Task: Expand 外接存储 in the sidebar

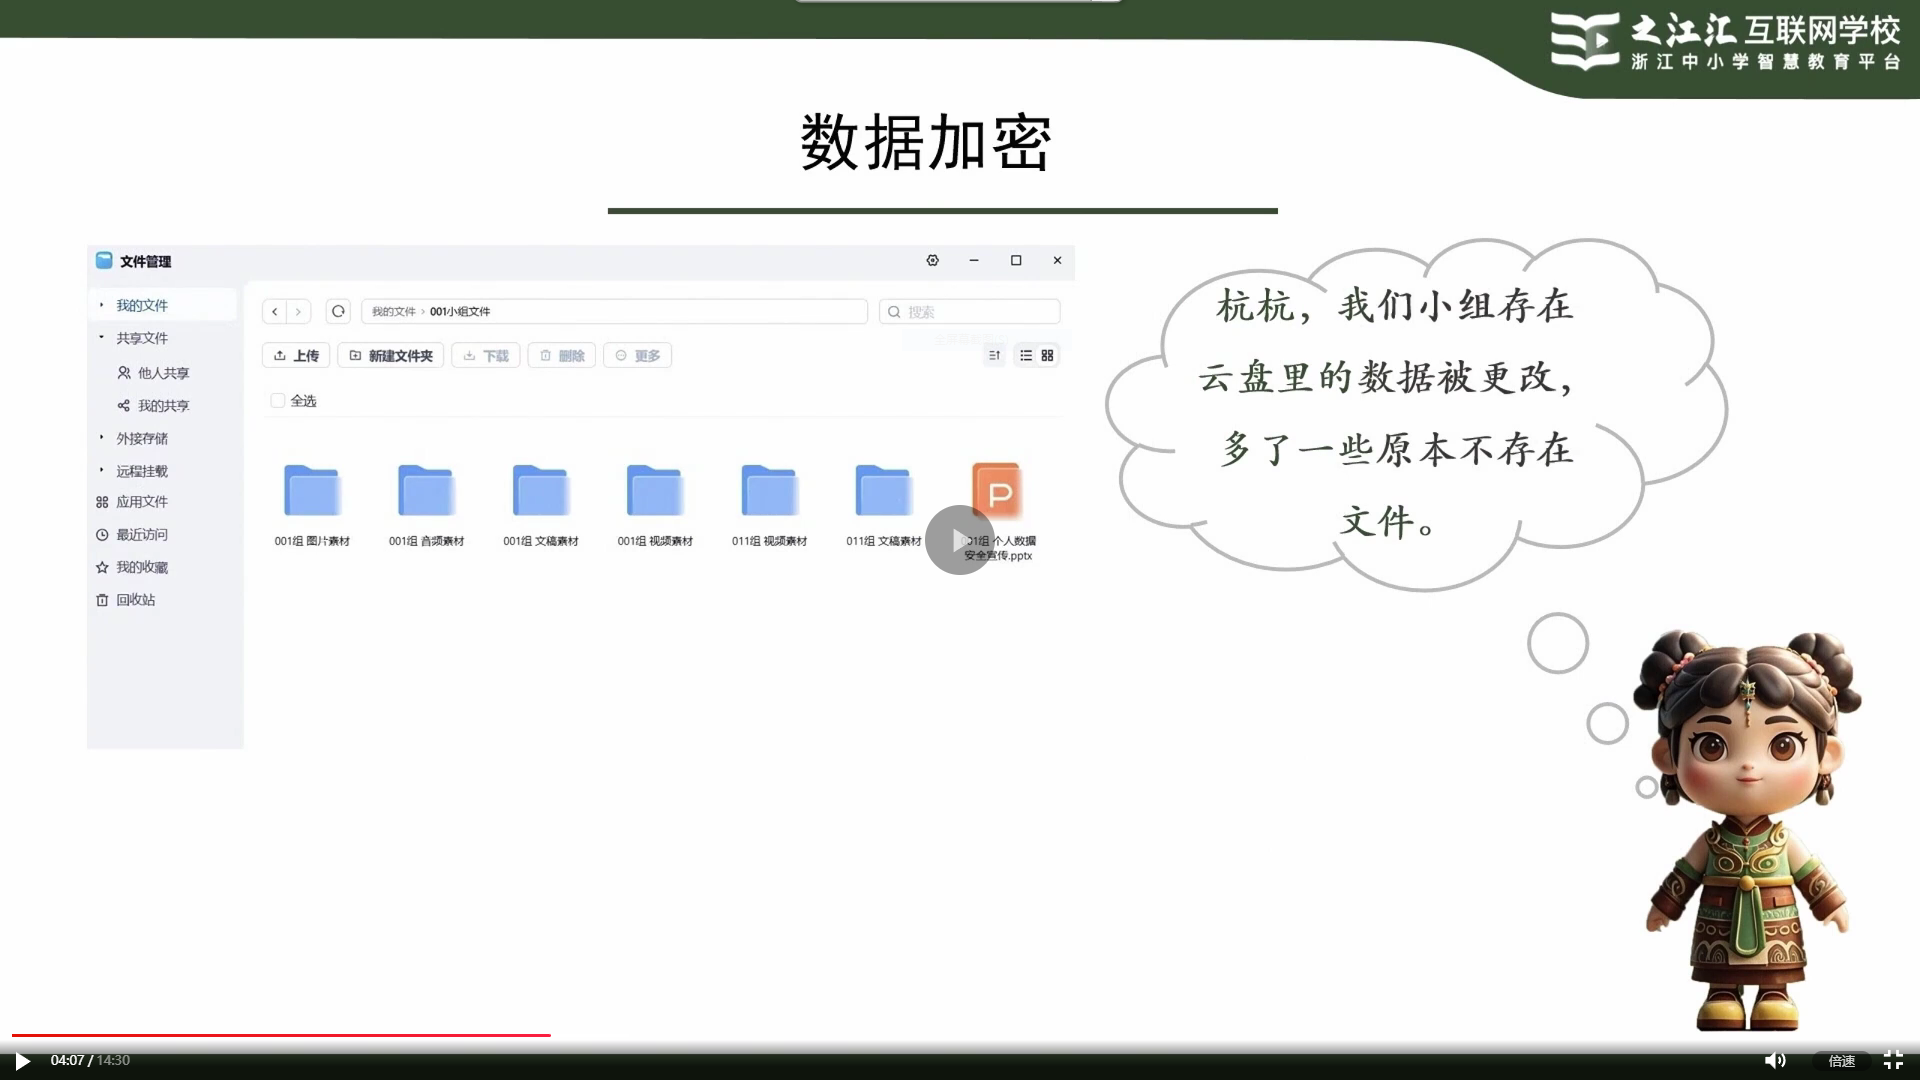Action: coord(142,438)
